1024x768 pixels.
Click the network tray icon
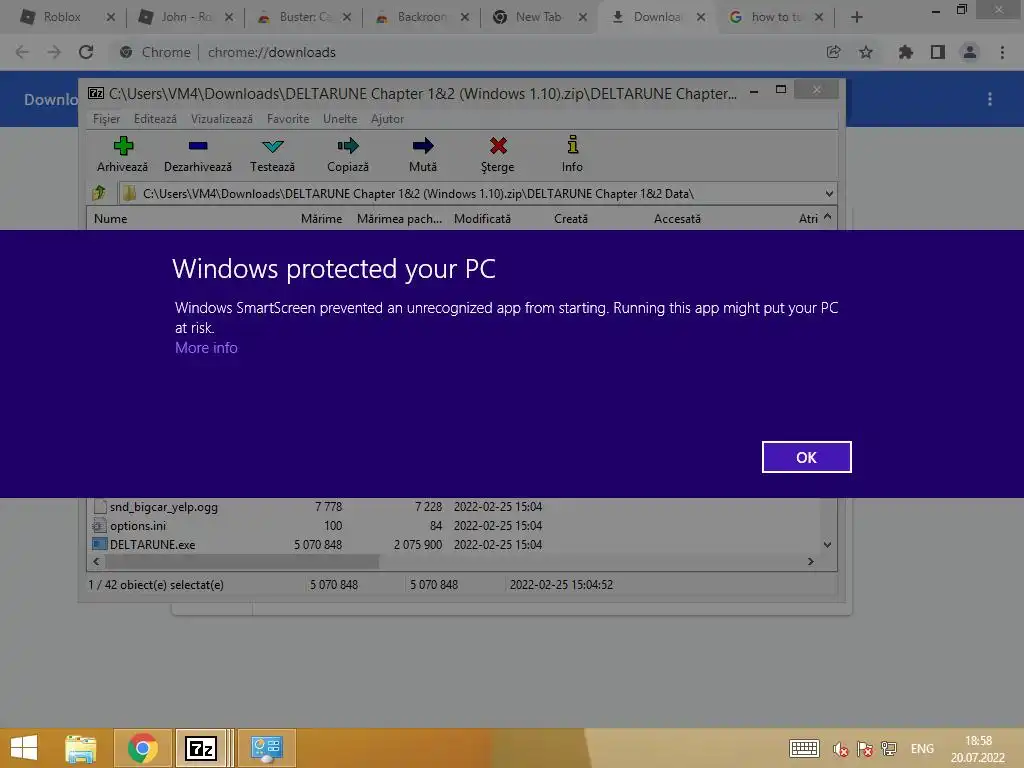point(889,748)
